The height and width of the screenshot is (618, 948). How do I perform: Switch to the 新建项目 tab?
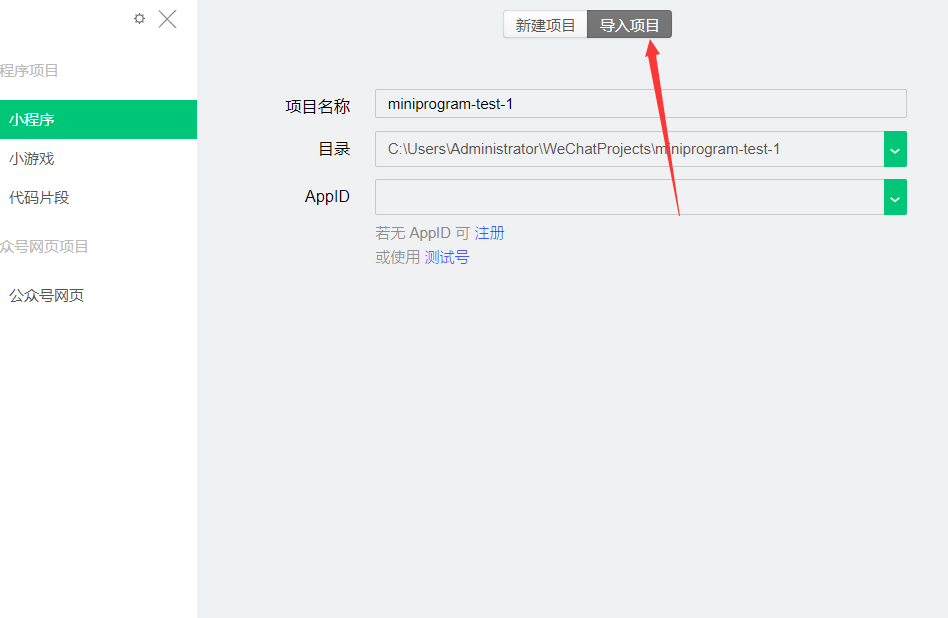pyautogui.click(x=545, y=25)
